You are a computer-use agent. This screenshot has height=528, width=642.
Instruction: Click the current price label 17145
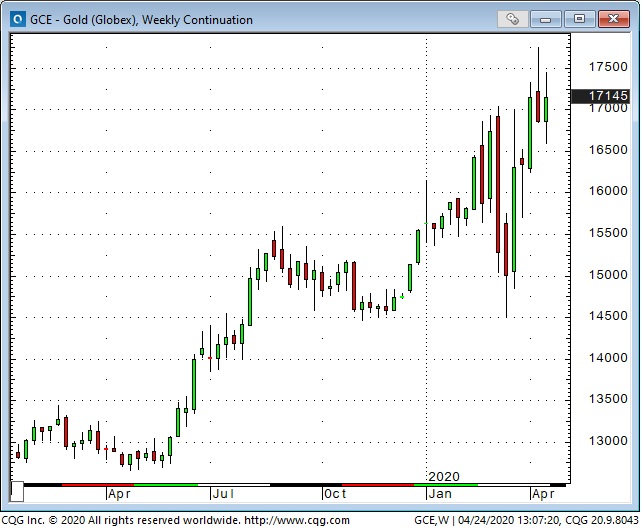(x=601, y=96)
